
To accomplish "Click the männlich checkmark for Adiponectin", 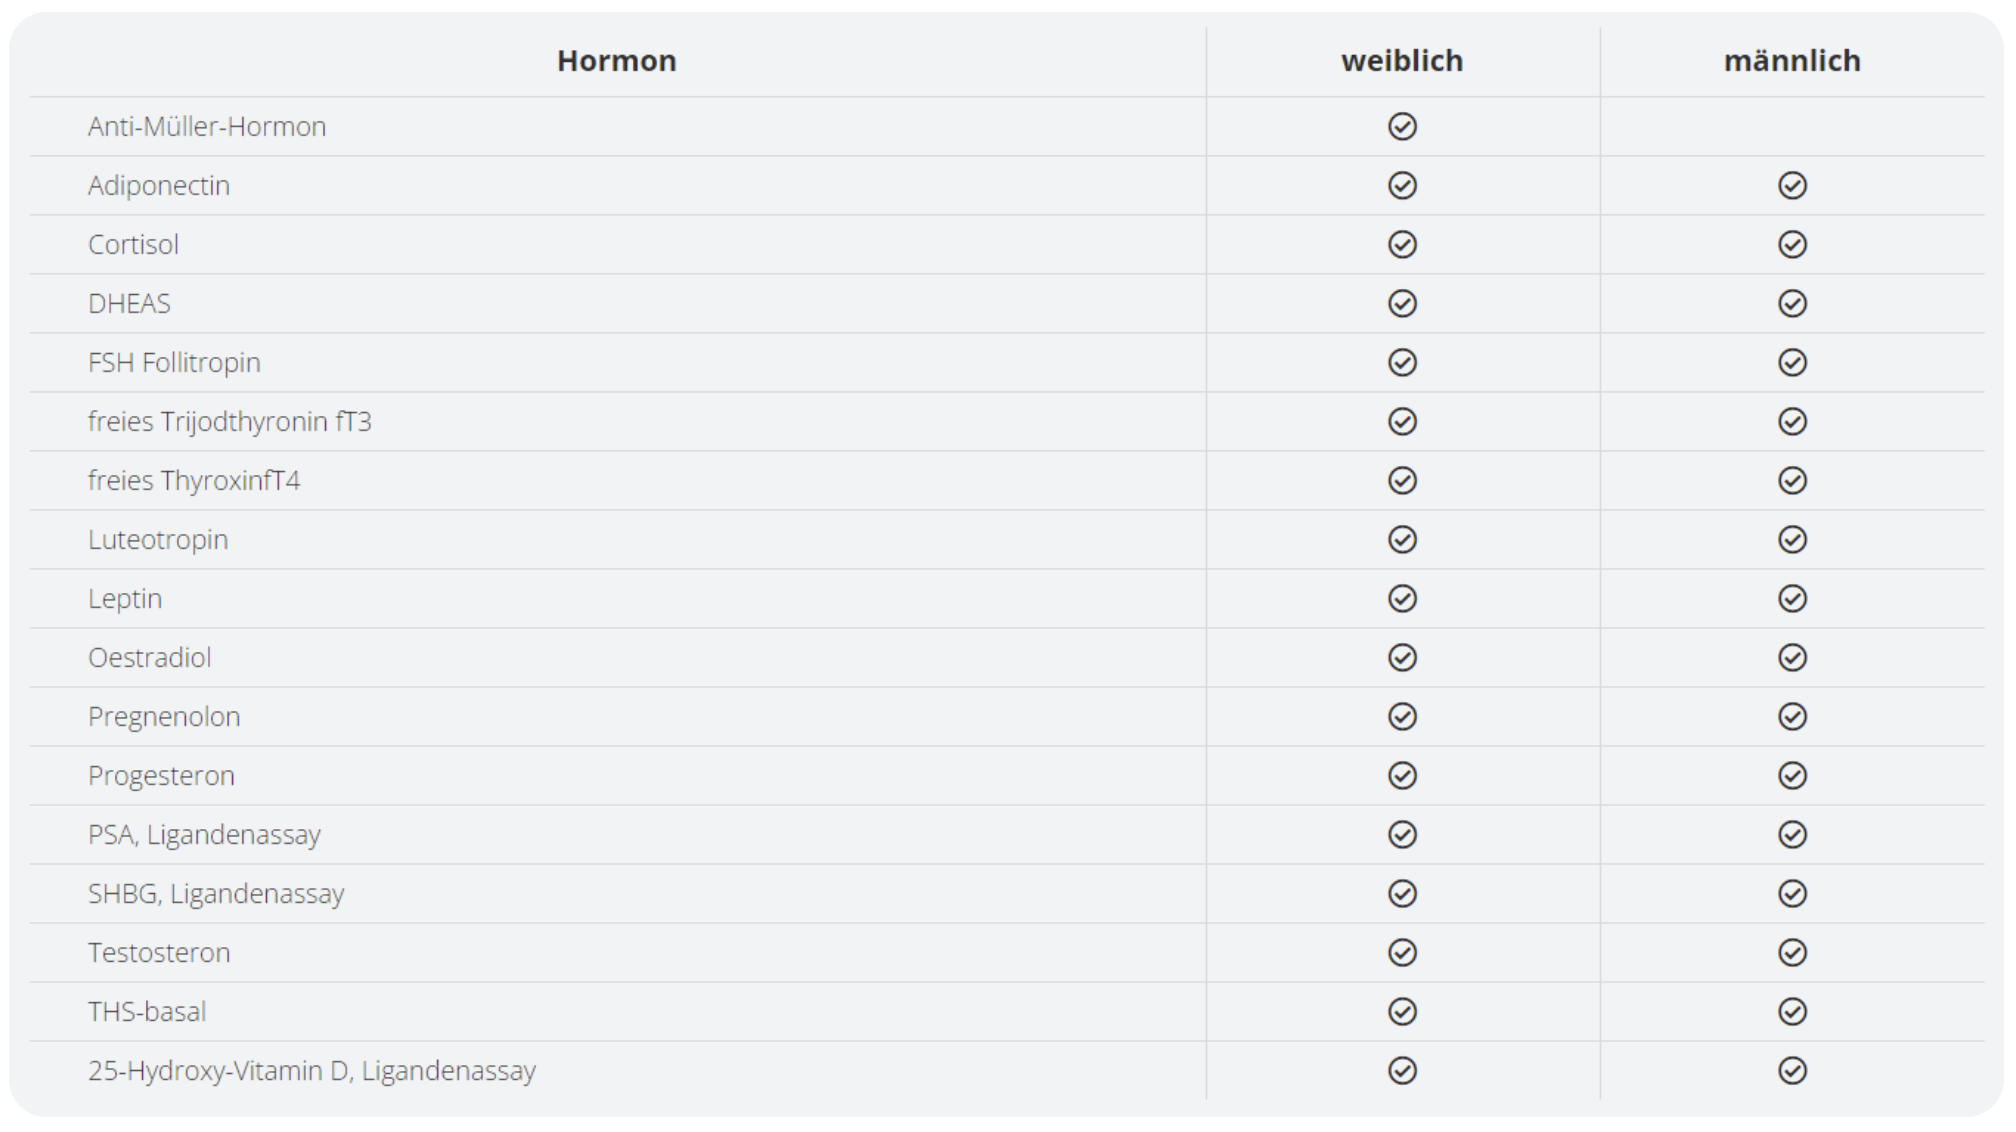I will (1792, 186).
